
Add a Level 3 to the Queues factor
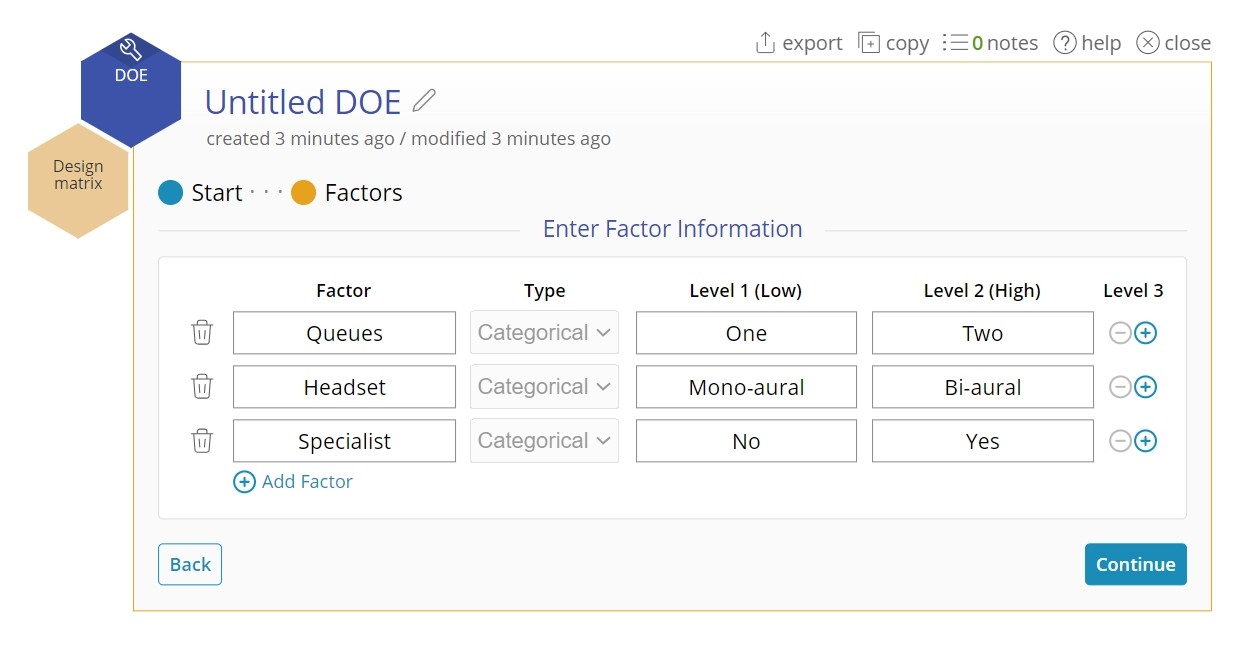pyautogui.click(x=1146, y=333)
